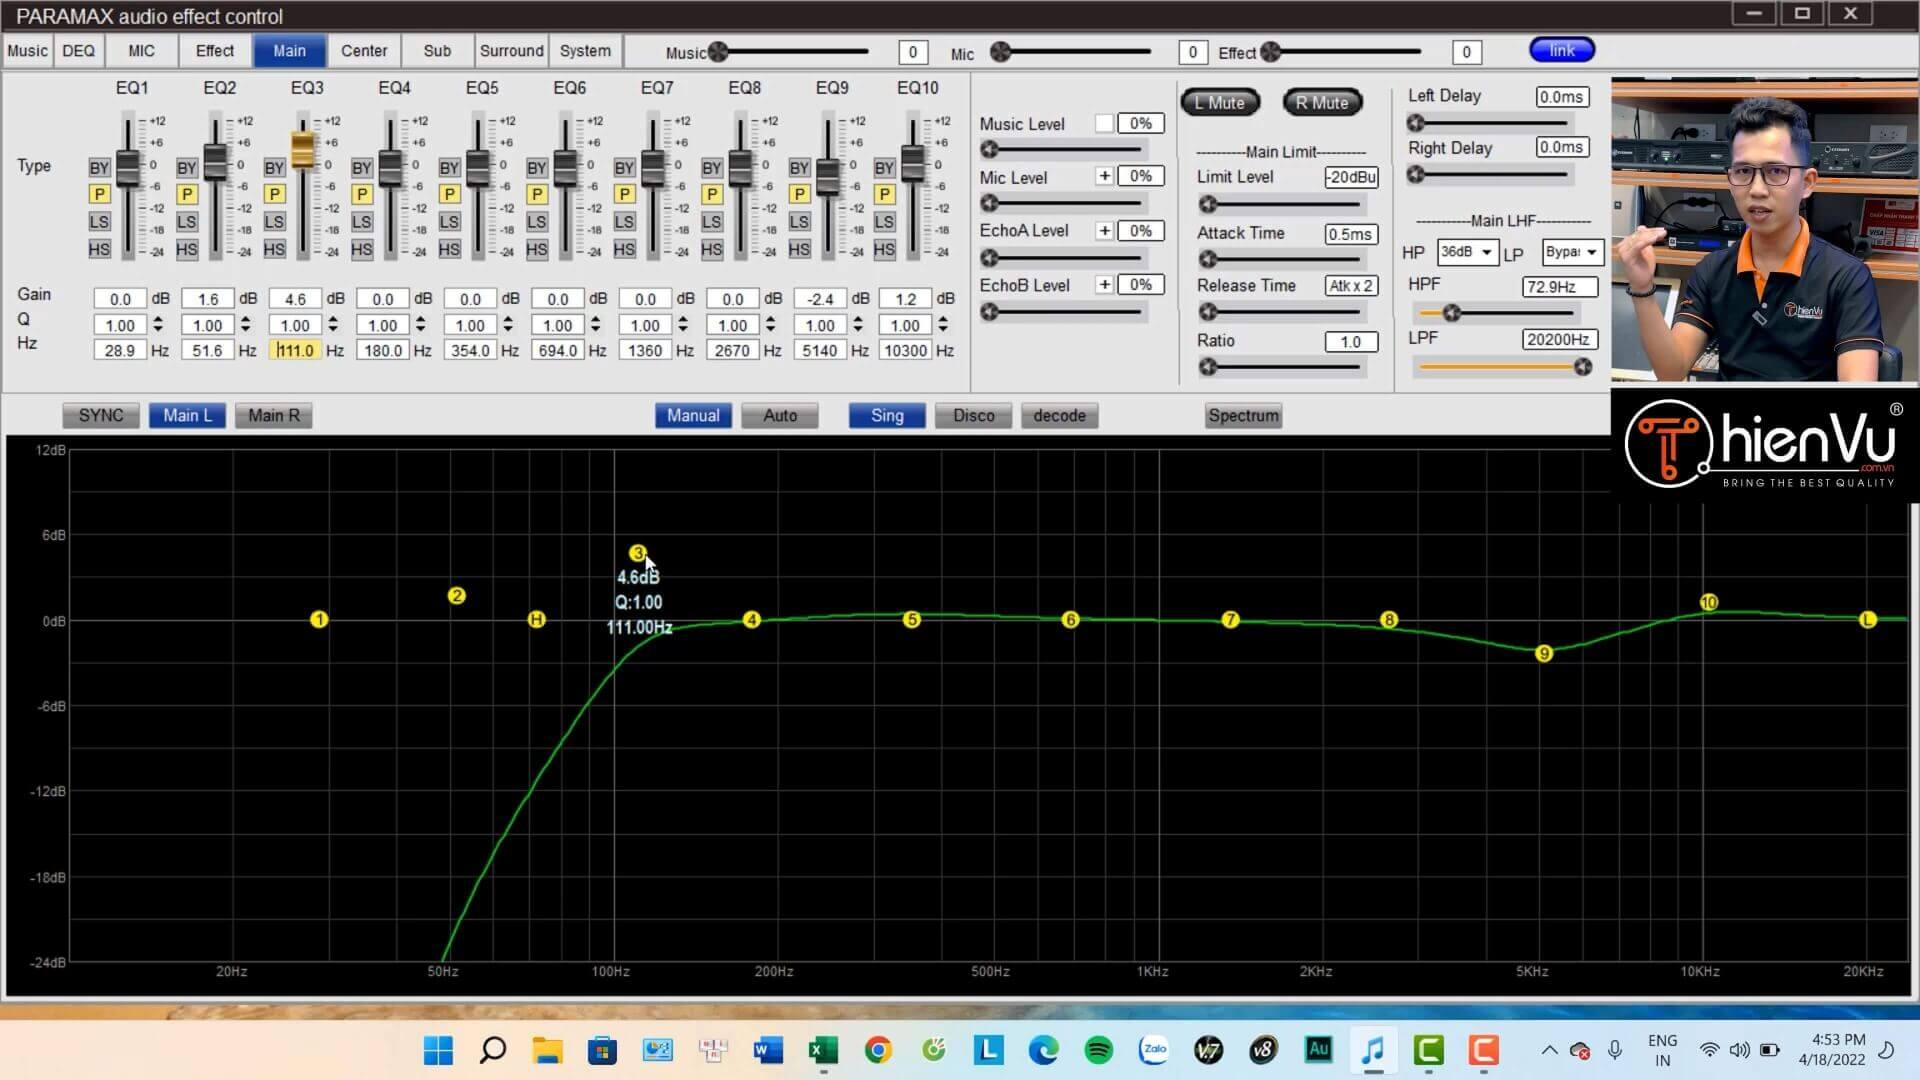Enable the Manual EQ mode
This screenshot has height=1080, width=1920.
692,415
